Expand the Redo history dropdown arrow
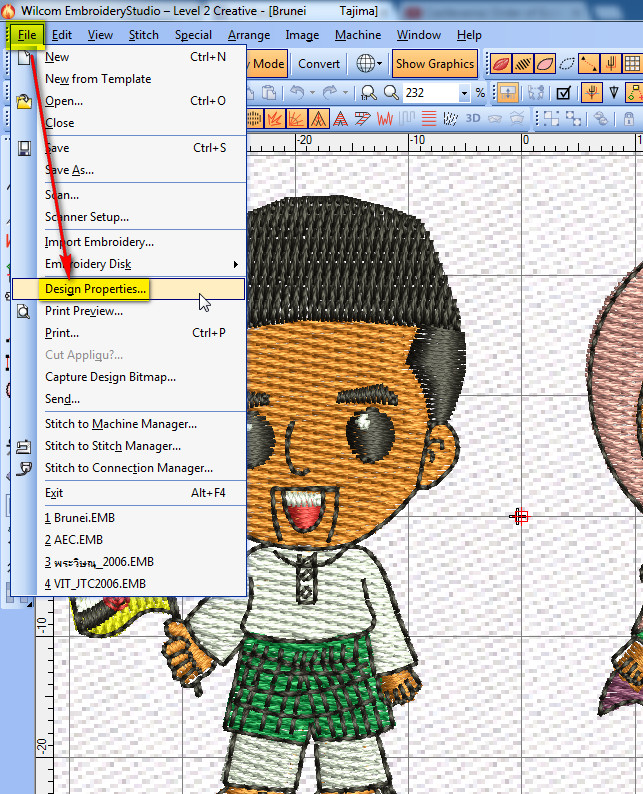 (x=345, y=93)
